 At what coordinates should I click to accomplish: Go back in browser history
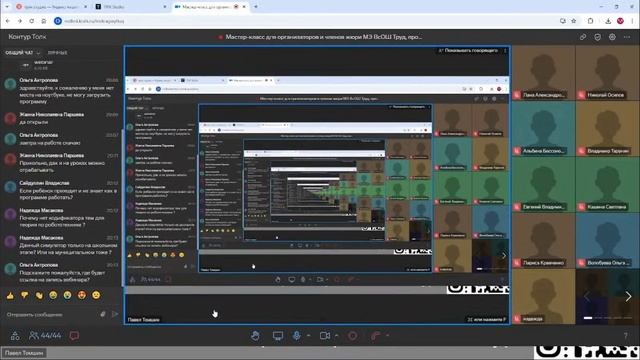[x=8, y=21]
